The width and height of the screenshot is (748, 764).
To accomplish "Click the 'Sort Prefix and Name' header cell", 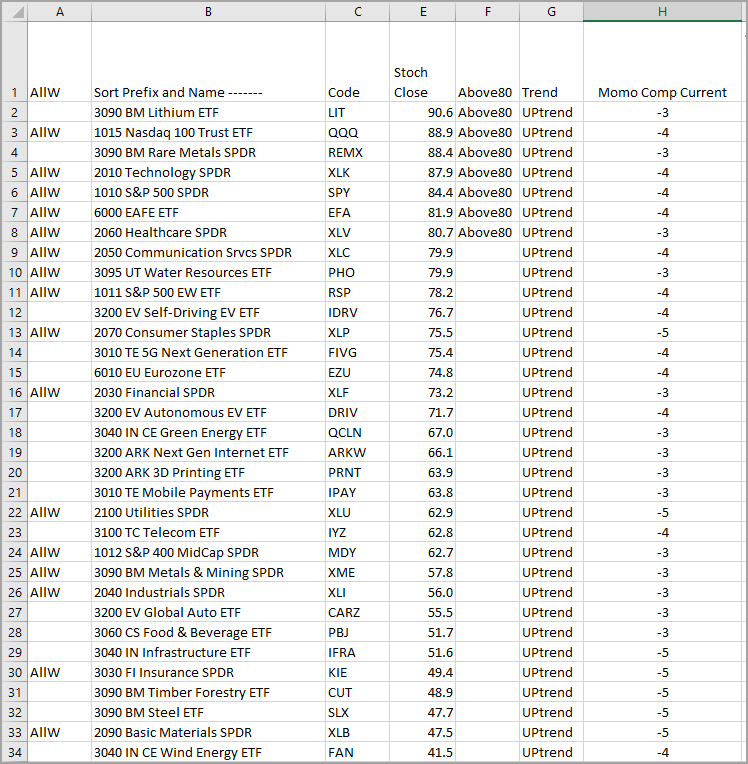I will coord(208,62).
